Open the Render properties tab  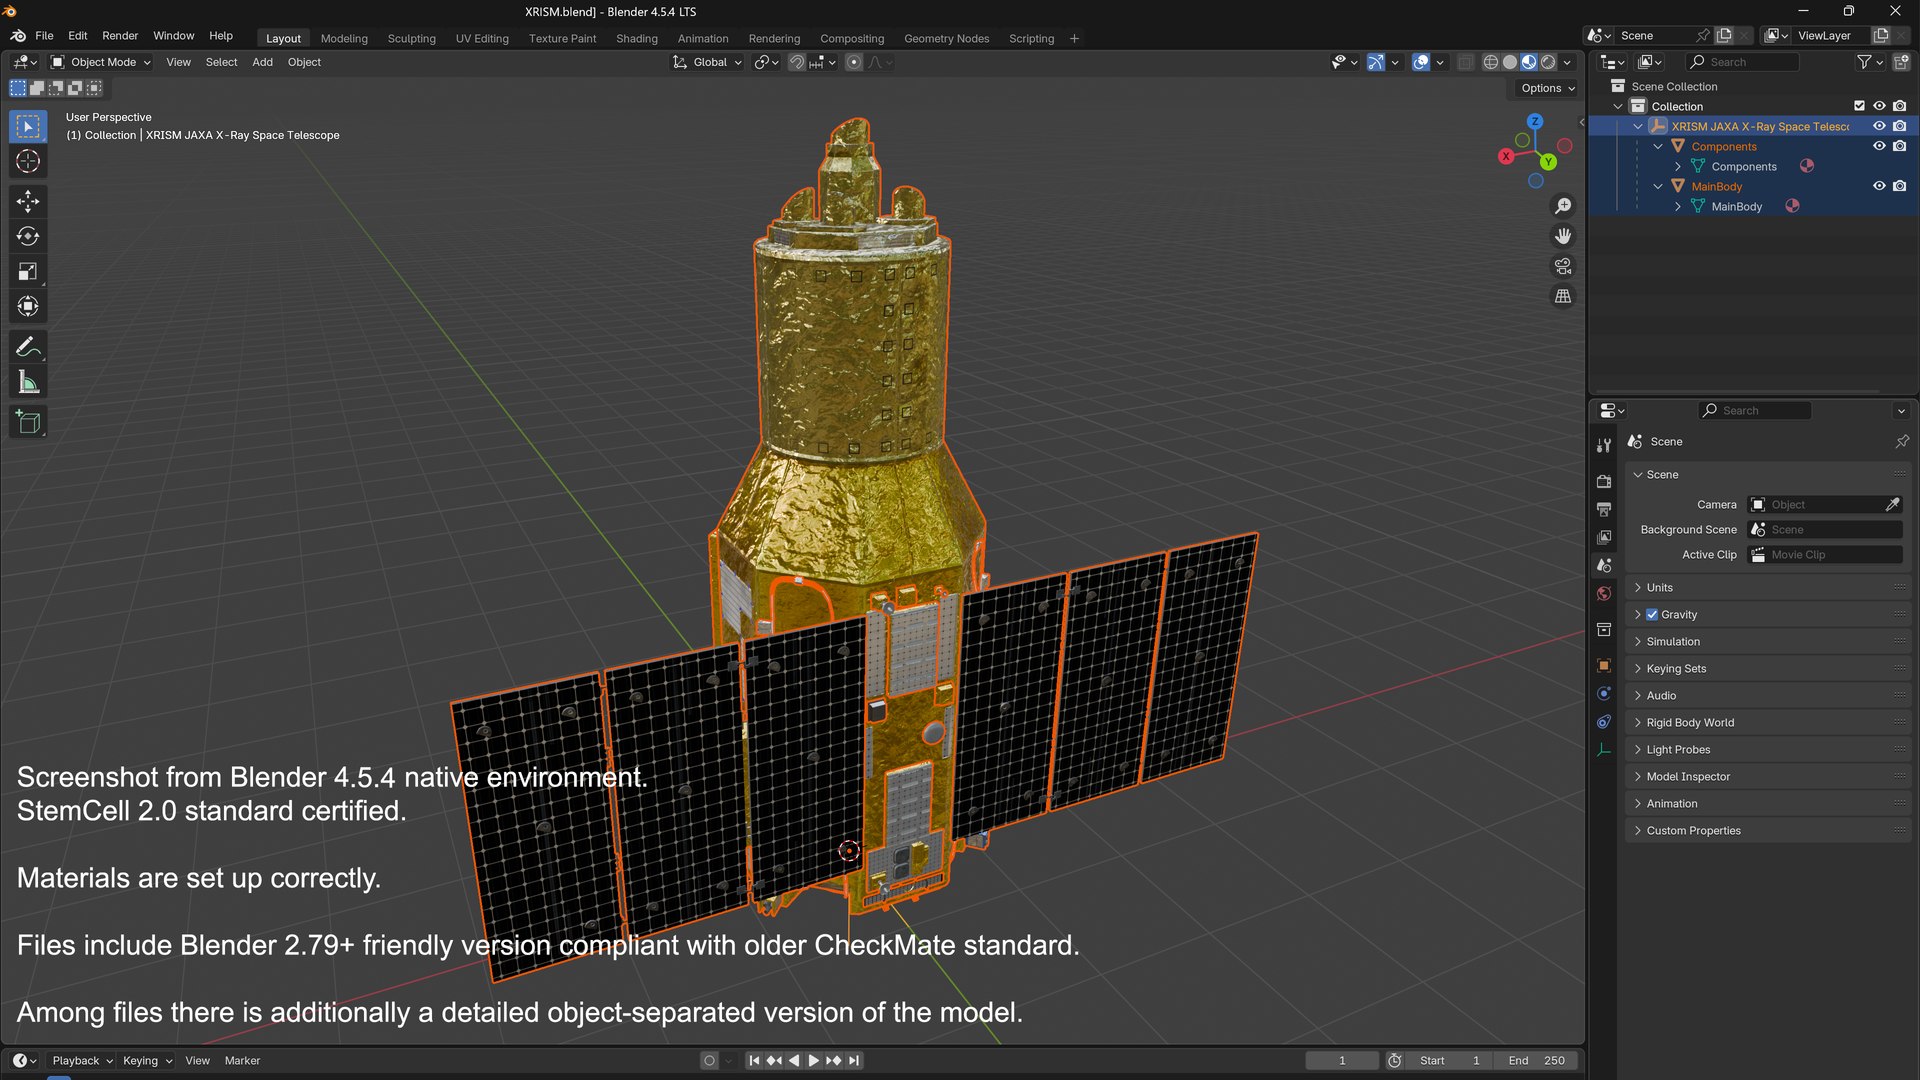tap(1604, 481)
